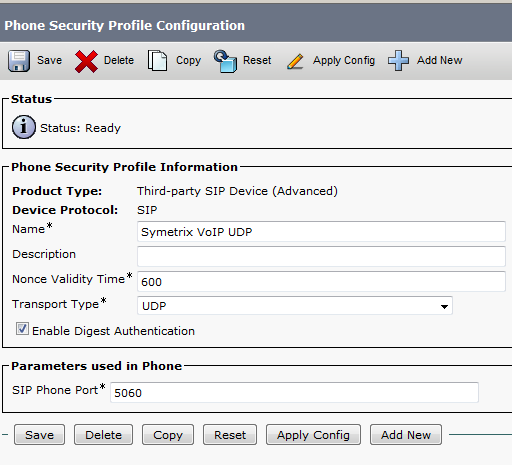Viewport: 512px width, 465px height.
Task: Click the bottom Reset button
Action: point(230,435)
